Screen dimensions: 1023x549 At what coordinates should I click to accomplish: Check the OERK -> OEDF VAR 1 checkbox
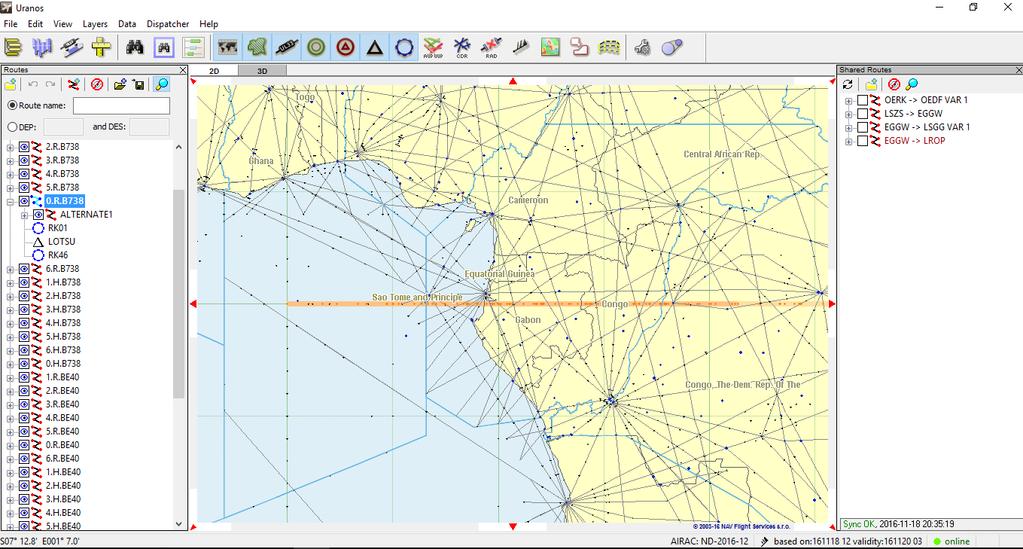pyautogui.click(x=862, y=100)
